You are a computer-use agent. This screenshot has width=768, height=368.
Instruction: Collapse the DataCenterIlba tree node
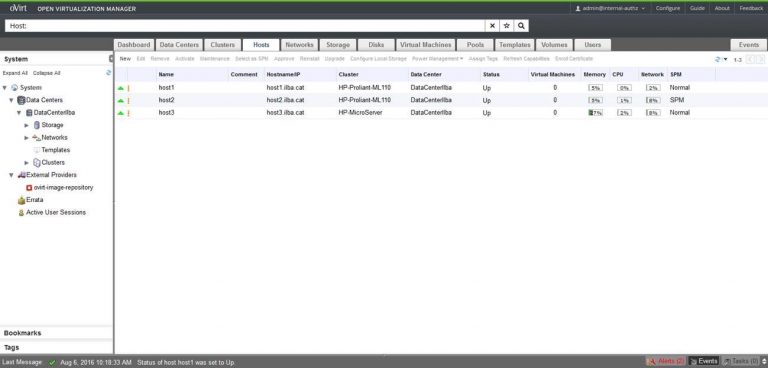pyautogui.click(x=19, y=113)
